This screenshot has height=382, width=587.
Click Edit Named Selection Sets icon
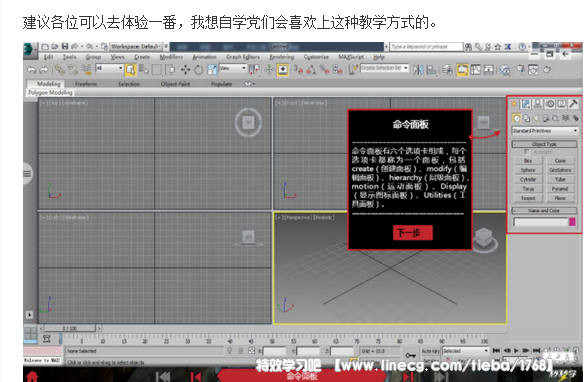[x=352, y=70]
